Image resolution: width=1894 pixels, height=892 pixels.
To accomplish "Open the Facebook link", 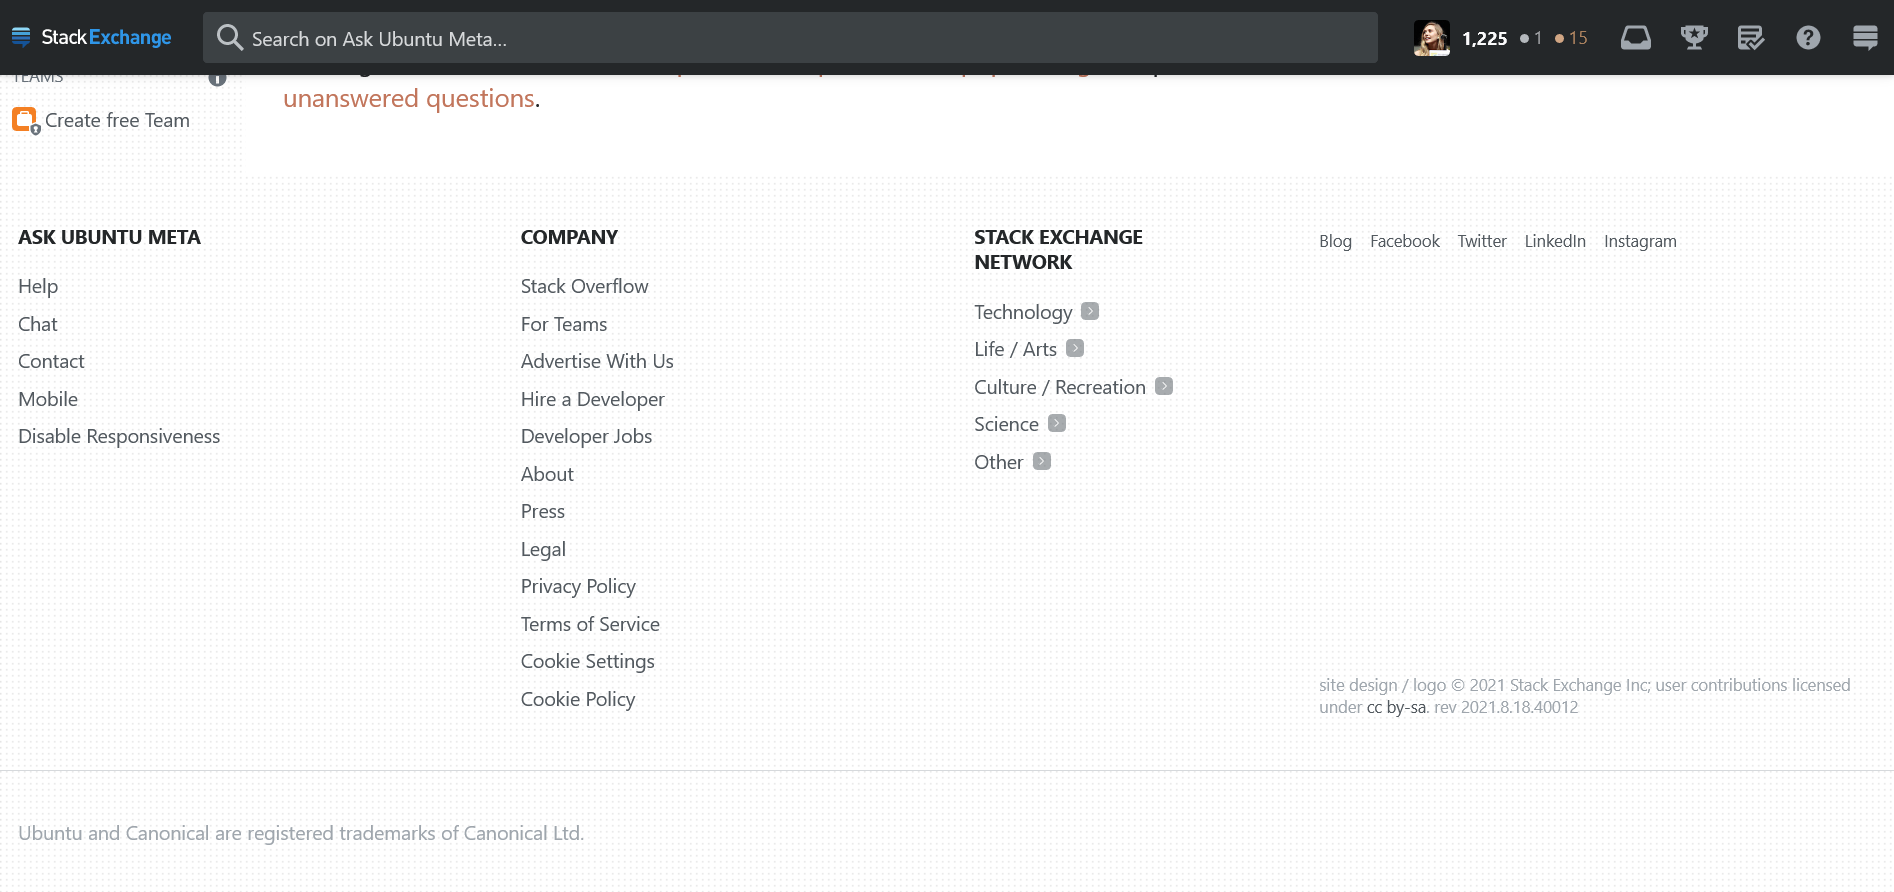I will tap(1405, 241).
